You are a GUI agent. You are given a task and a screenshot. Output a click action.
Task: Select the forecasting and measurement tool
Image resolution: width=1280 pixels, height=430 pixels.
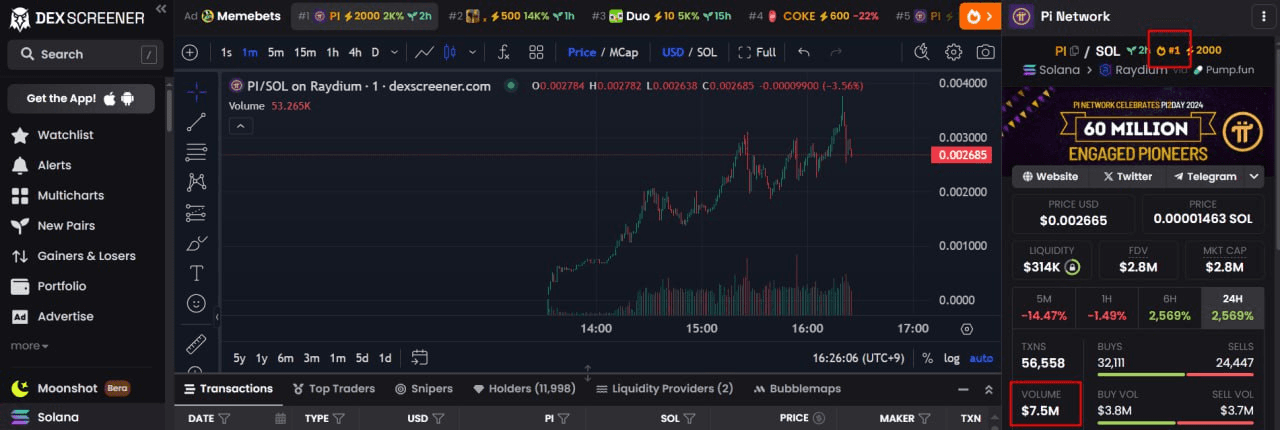coord(196,213)
